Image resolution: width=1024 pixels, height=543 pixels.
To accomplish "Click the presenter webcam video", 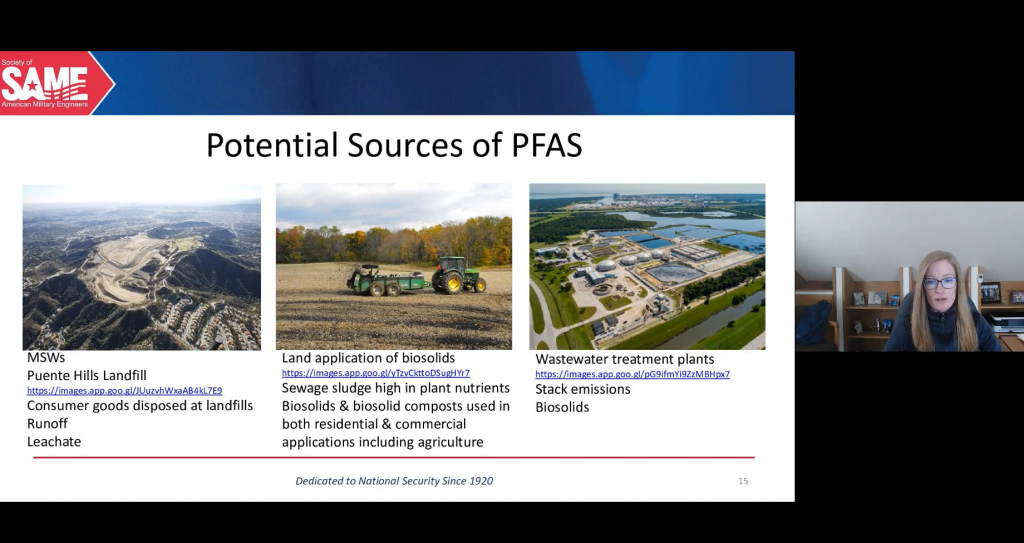I will pyautogui.click(x=909, y=277).
